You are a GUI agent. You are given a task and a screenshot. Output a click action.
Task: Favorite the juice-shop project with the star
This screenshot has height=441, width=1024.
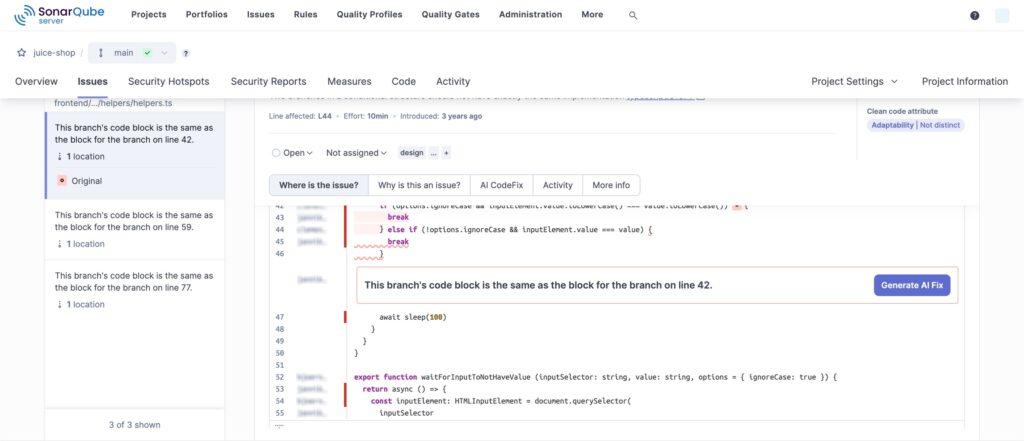21,53
